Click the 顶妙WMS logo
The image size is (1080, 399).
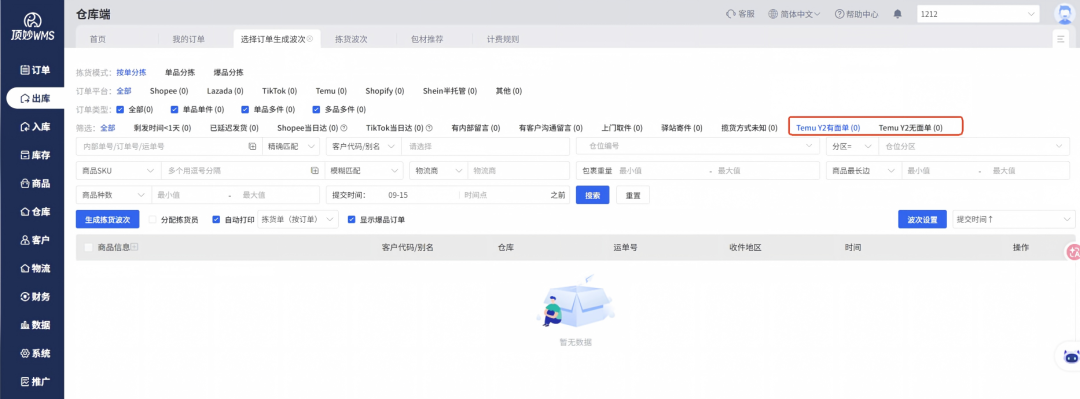point(32,26)
